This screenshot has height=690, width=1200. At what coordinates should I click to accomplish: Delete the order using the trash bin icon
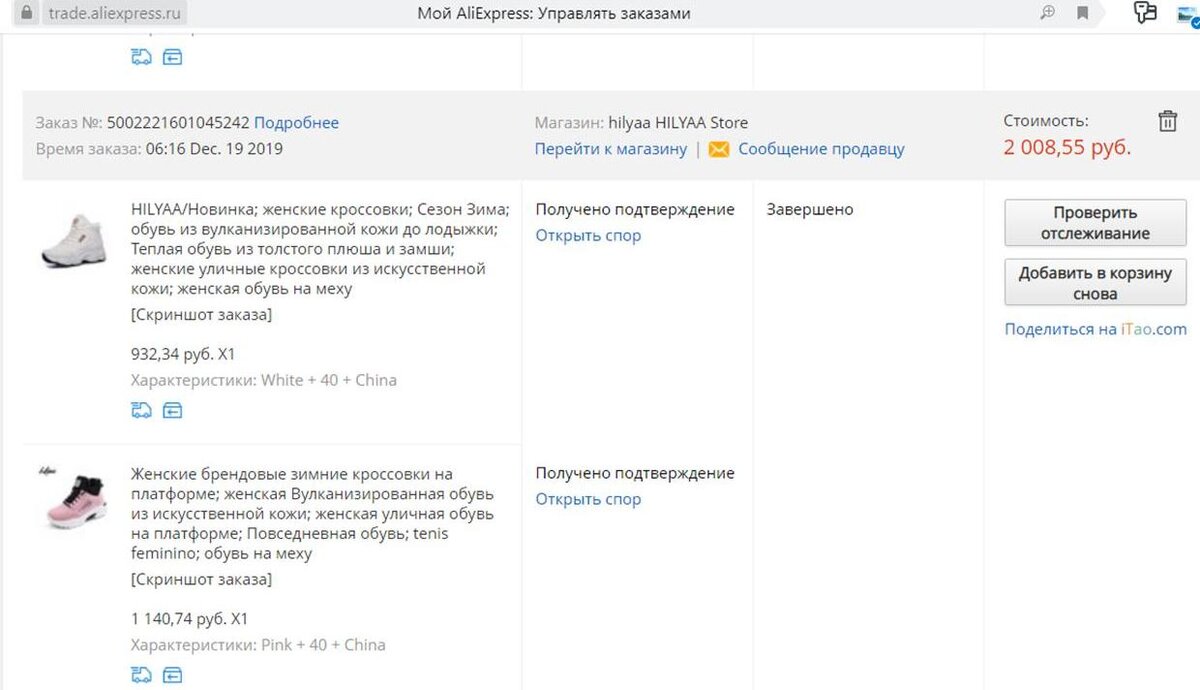1167,122
